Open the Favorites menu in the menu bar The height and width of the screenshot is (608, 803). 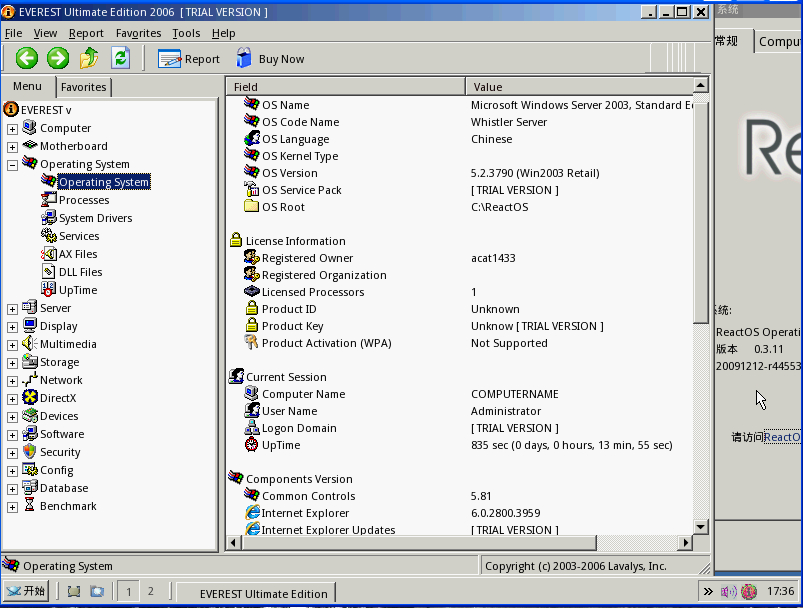click(x=138, y=33)
